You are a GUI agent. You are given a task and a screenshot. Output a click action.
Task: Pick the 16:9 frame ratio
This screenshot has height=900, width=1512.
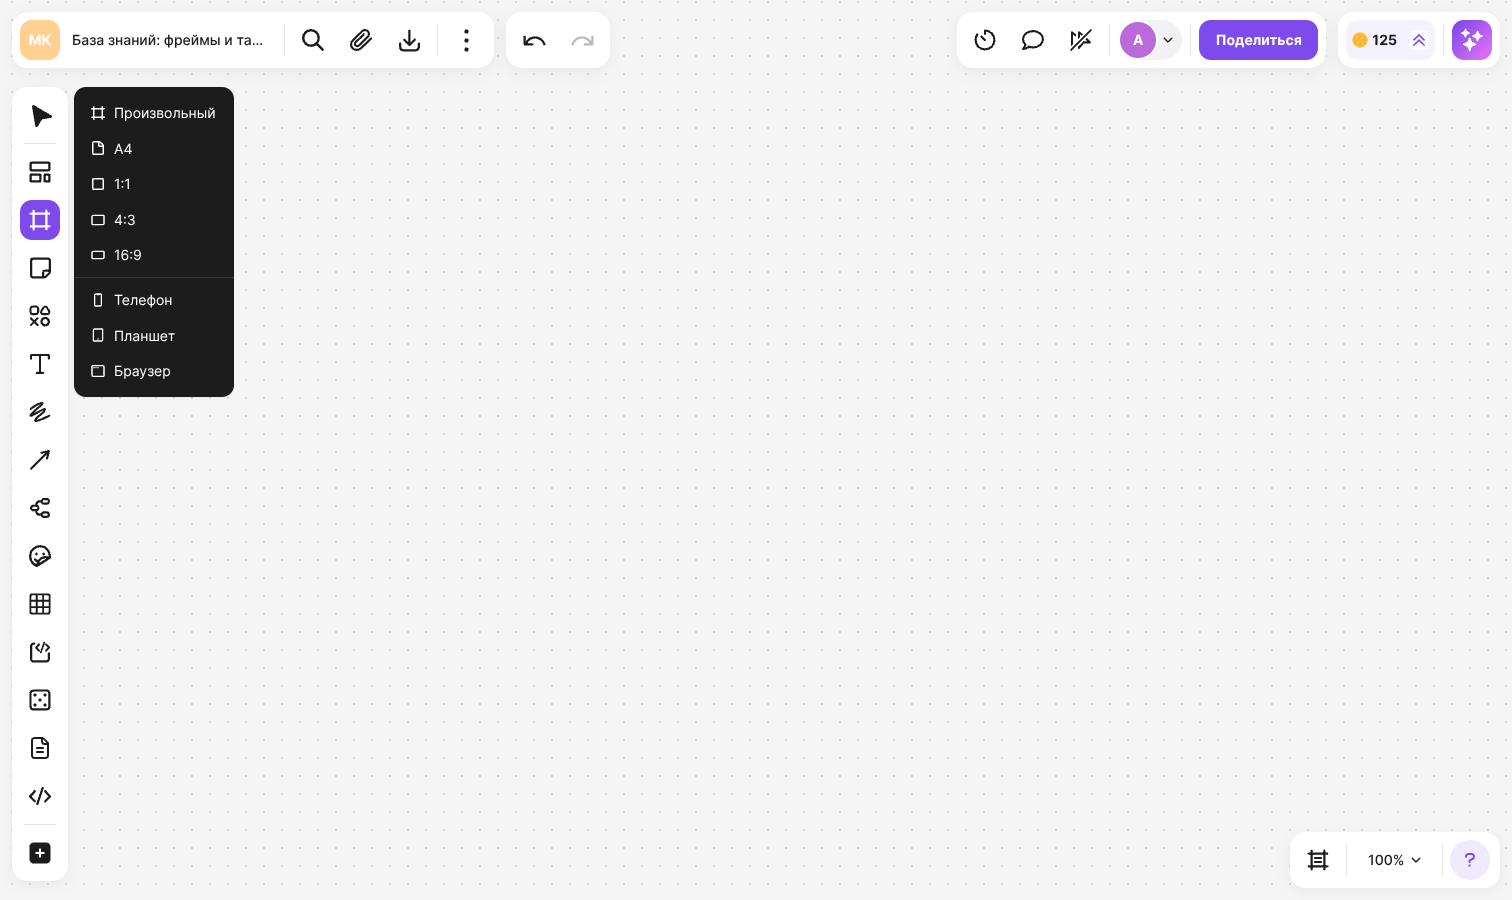pos(154,255)
